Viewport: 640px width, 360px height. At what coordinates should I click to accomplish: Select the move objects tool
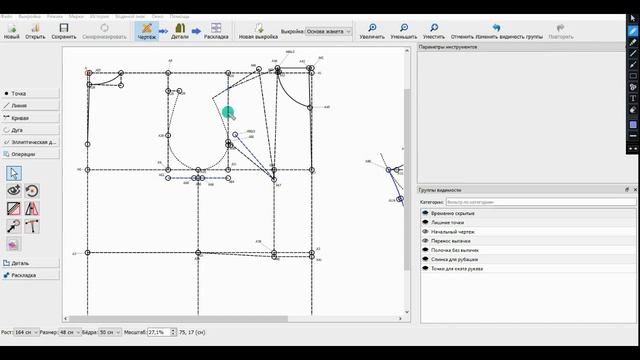14,226
